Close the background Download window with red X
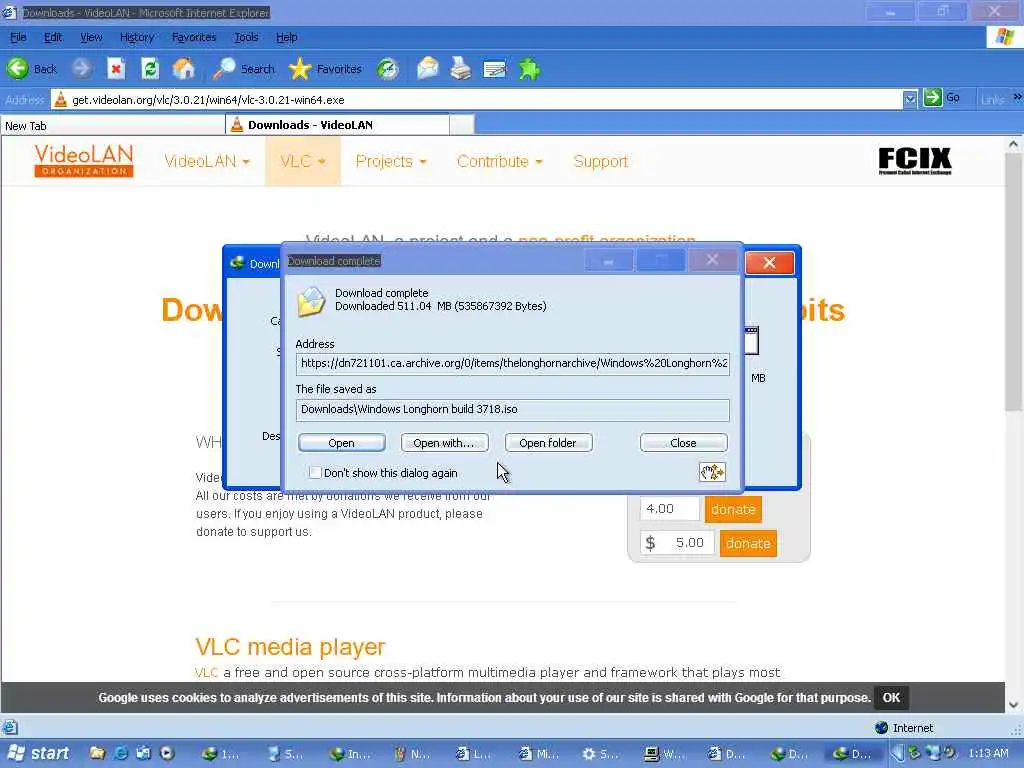This screenshot has width=1024, height=768. [769, 263]
